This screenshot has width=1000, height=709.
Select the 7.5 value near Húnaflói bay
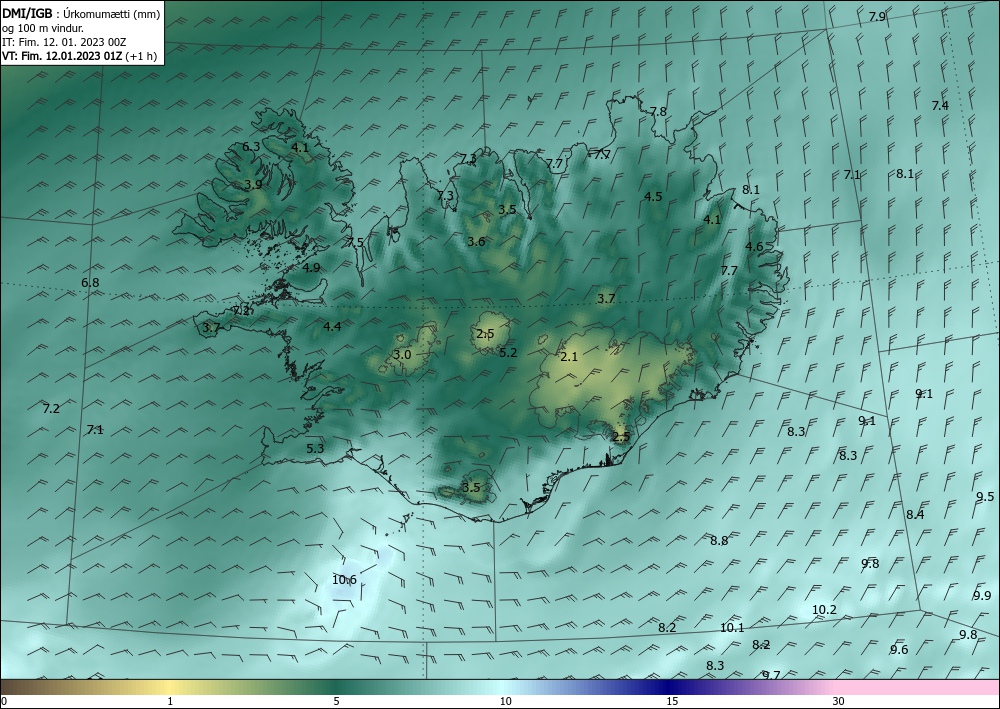[x=355, y=242]
